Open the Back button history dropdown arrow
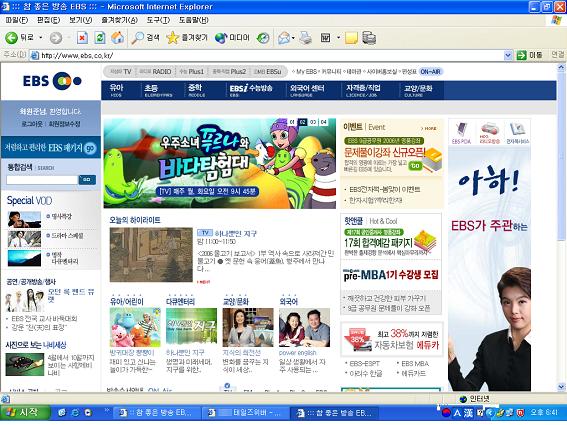 40,38
